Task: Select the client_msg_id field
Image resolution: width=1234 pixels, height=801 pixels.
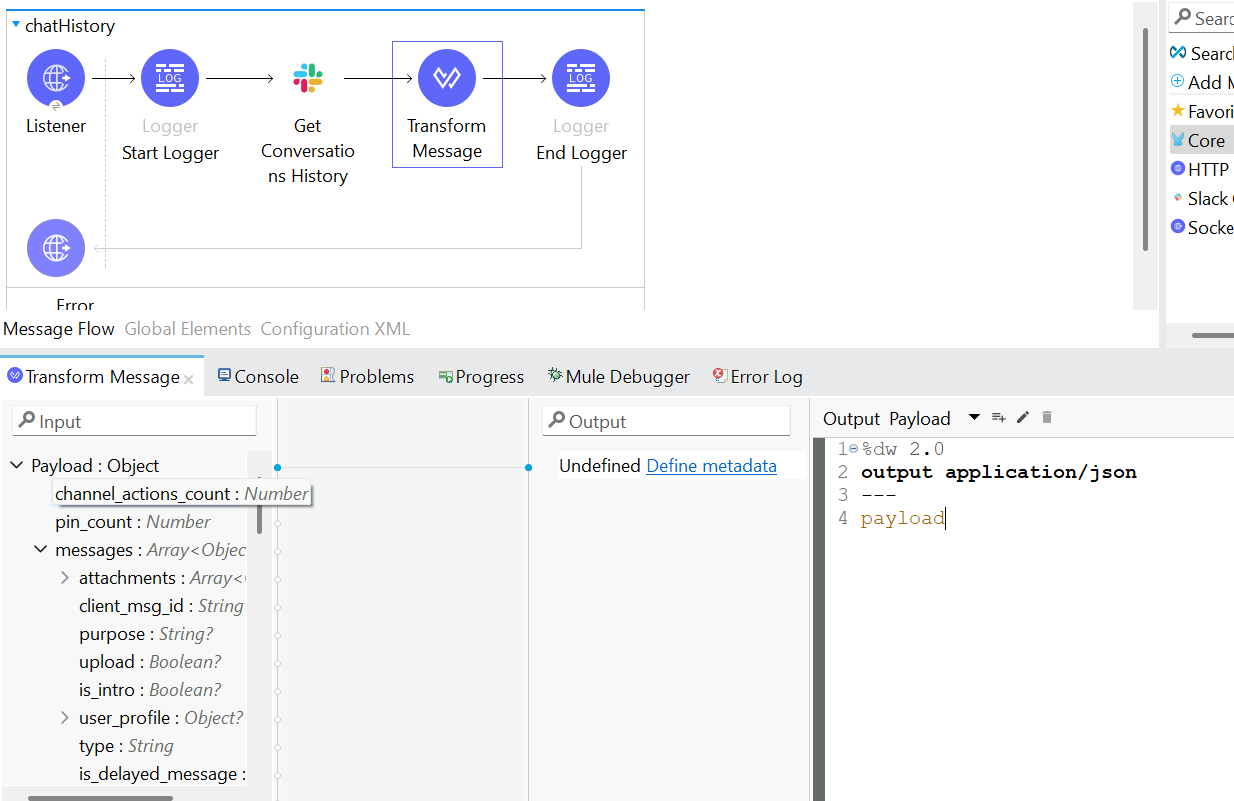Action: tap(161, 606)
